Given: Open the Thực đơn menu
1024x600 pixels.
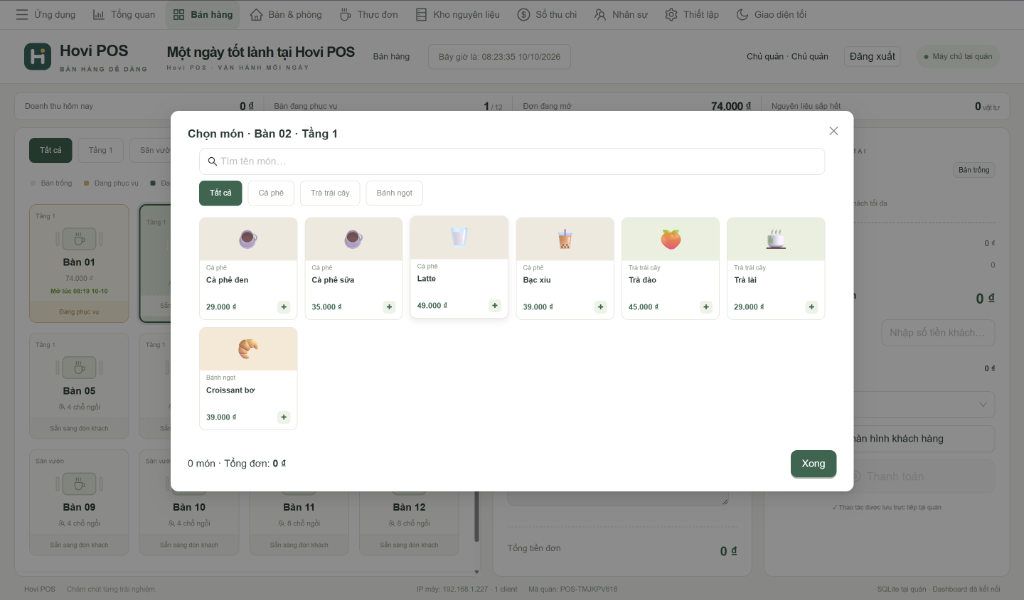Looking at the screenshot, I should [x=369, y=14].
